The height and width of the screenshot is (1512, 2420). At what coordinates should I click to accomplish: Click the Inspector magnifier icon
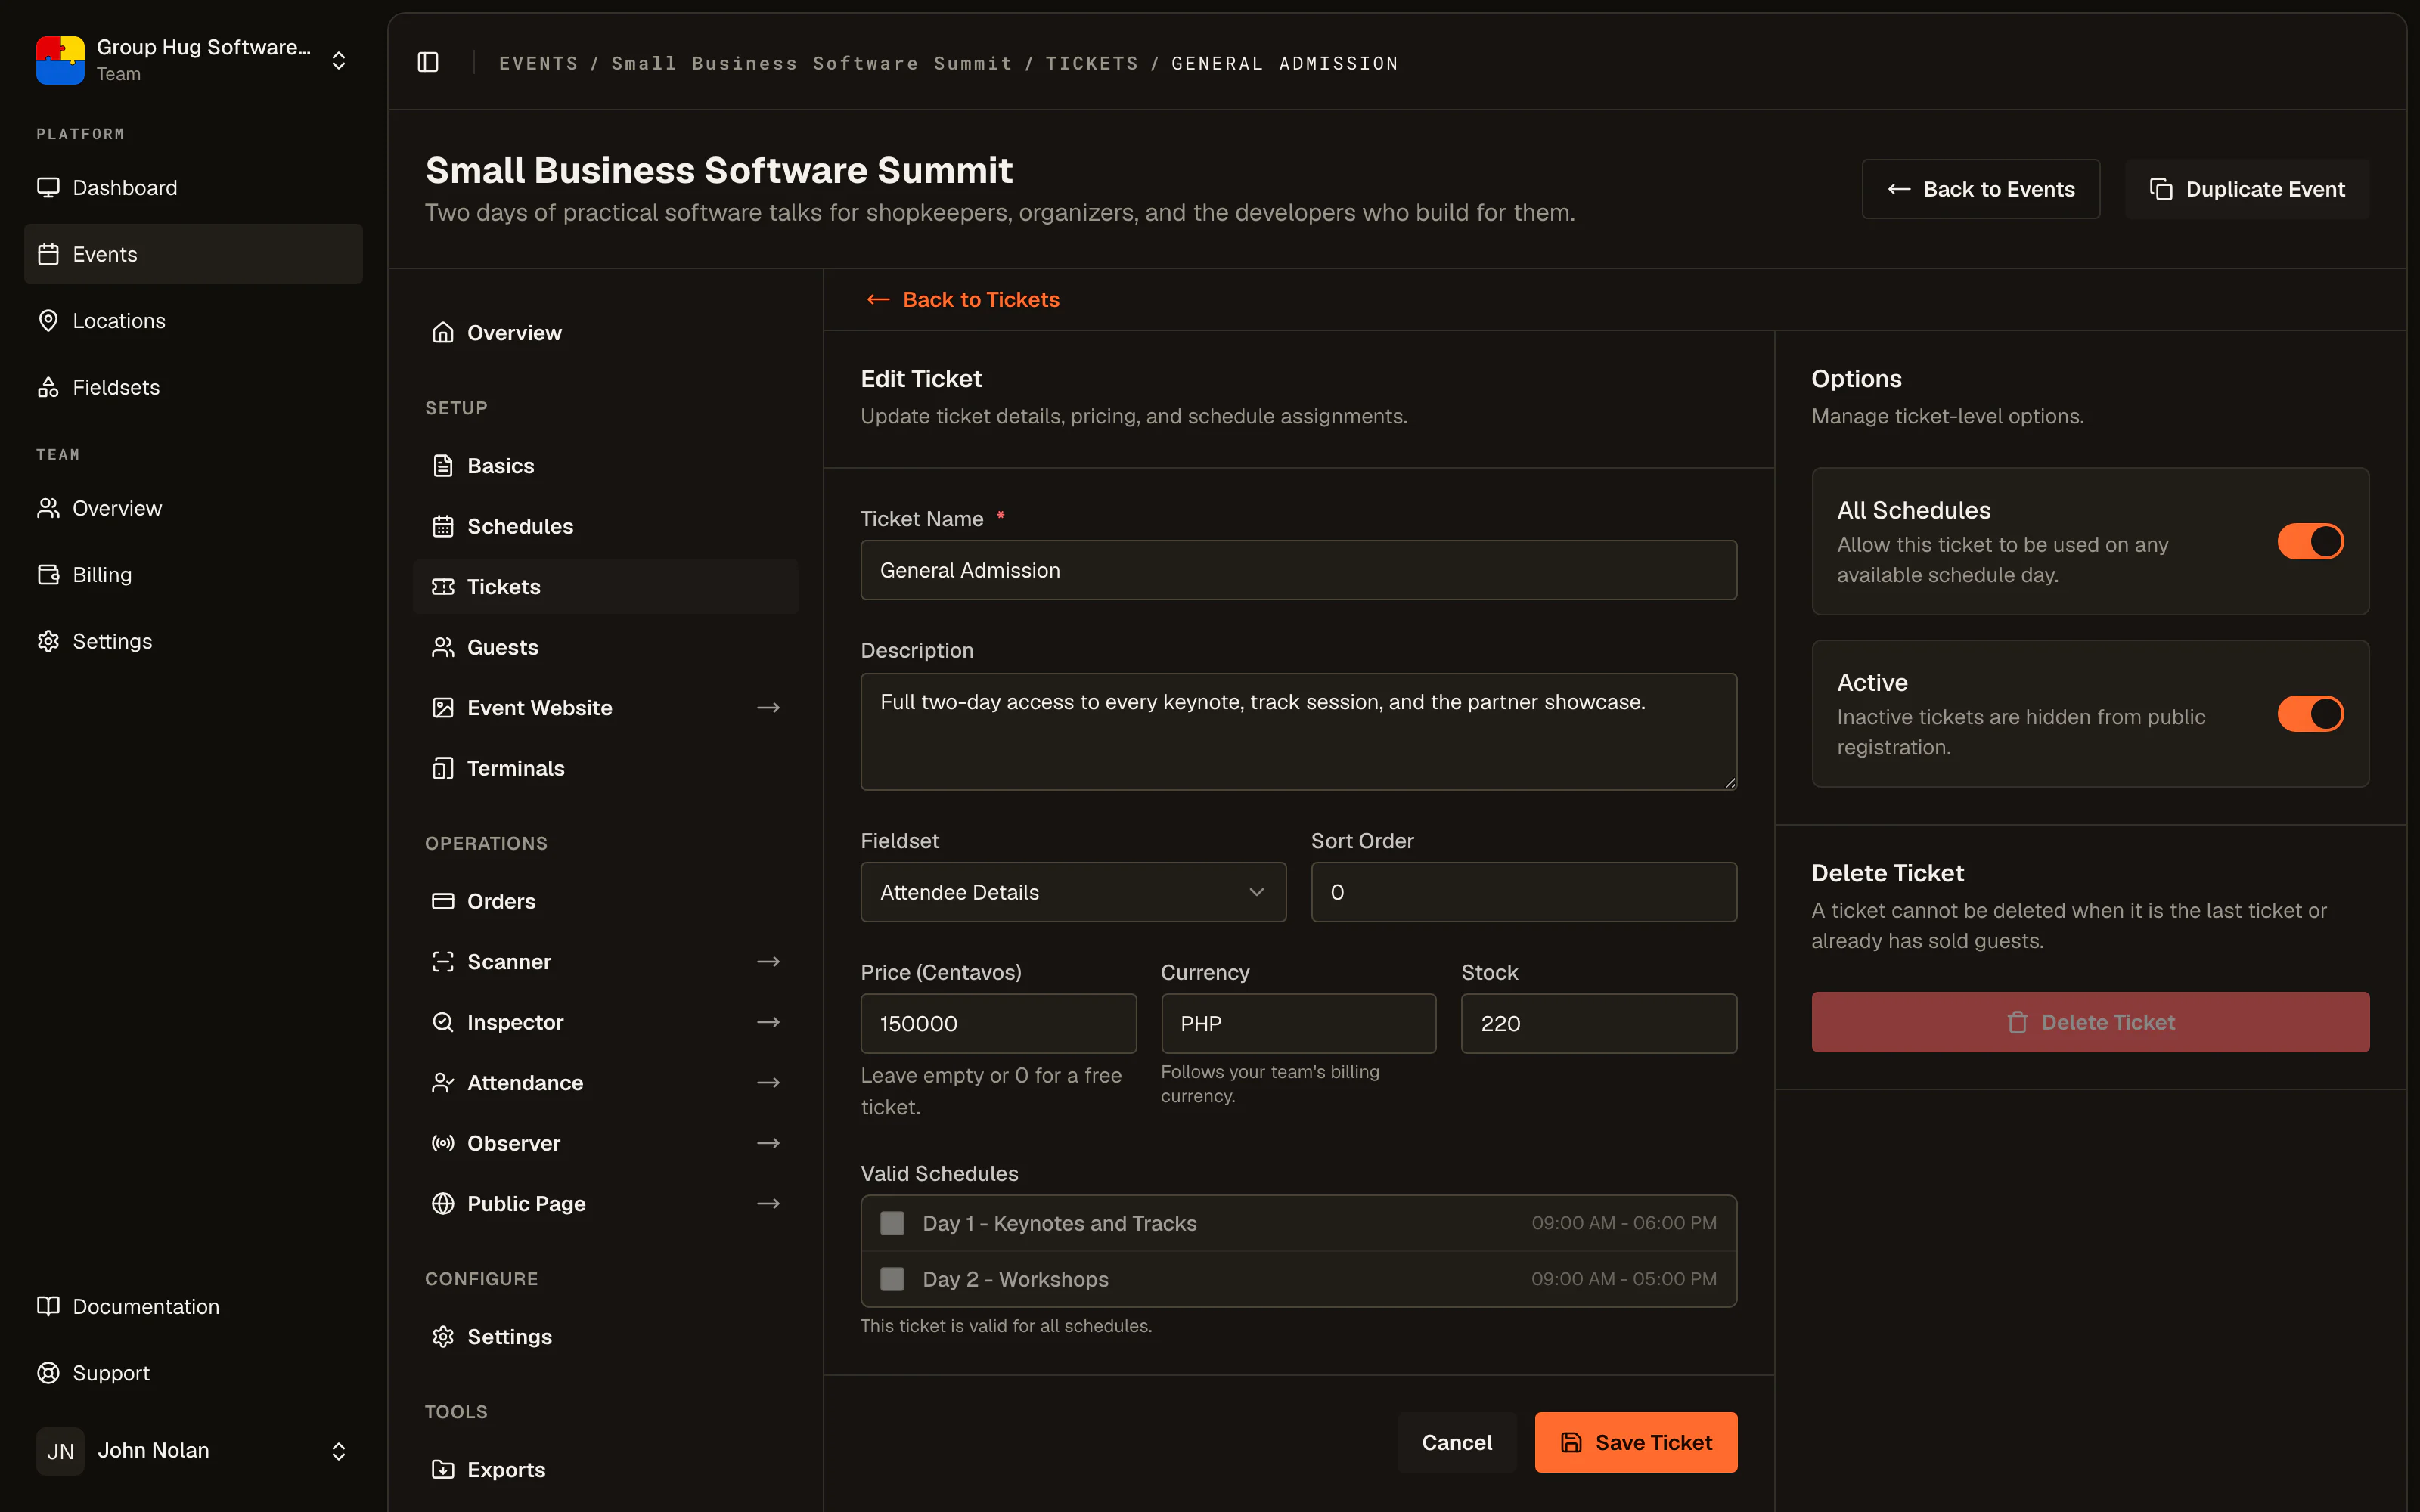(x=443, y=1022)
